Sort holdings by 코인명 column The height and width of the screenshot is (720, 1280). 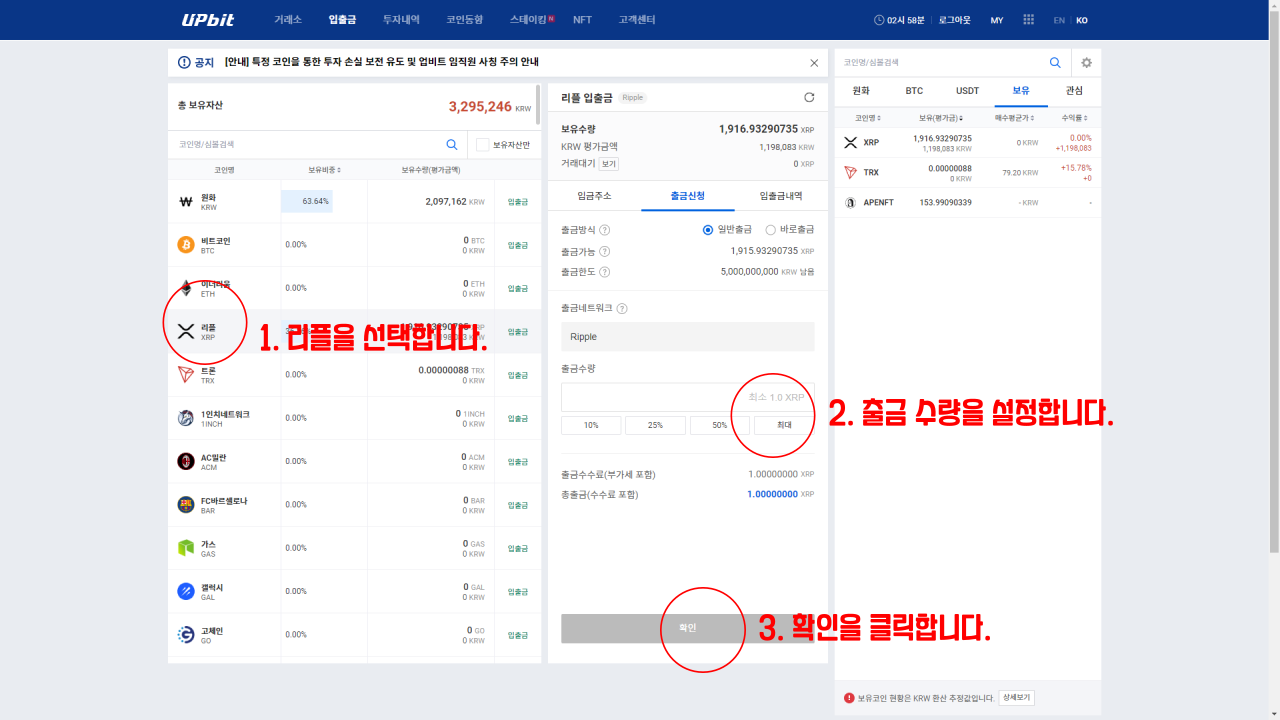point(867,118)
